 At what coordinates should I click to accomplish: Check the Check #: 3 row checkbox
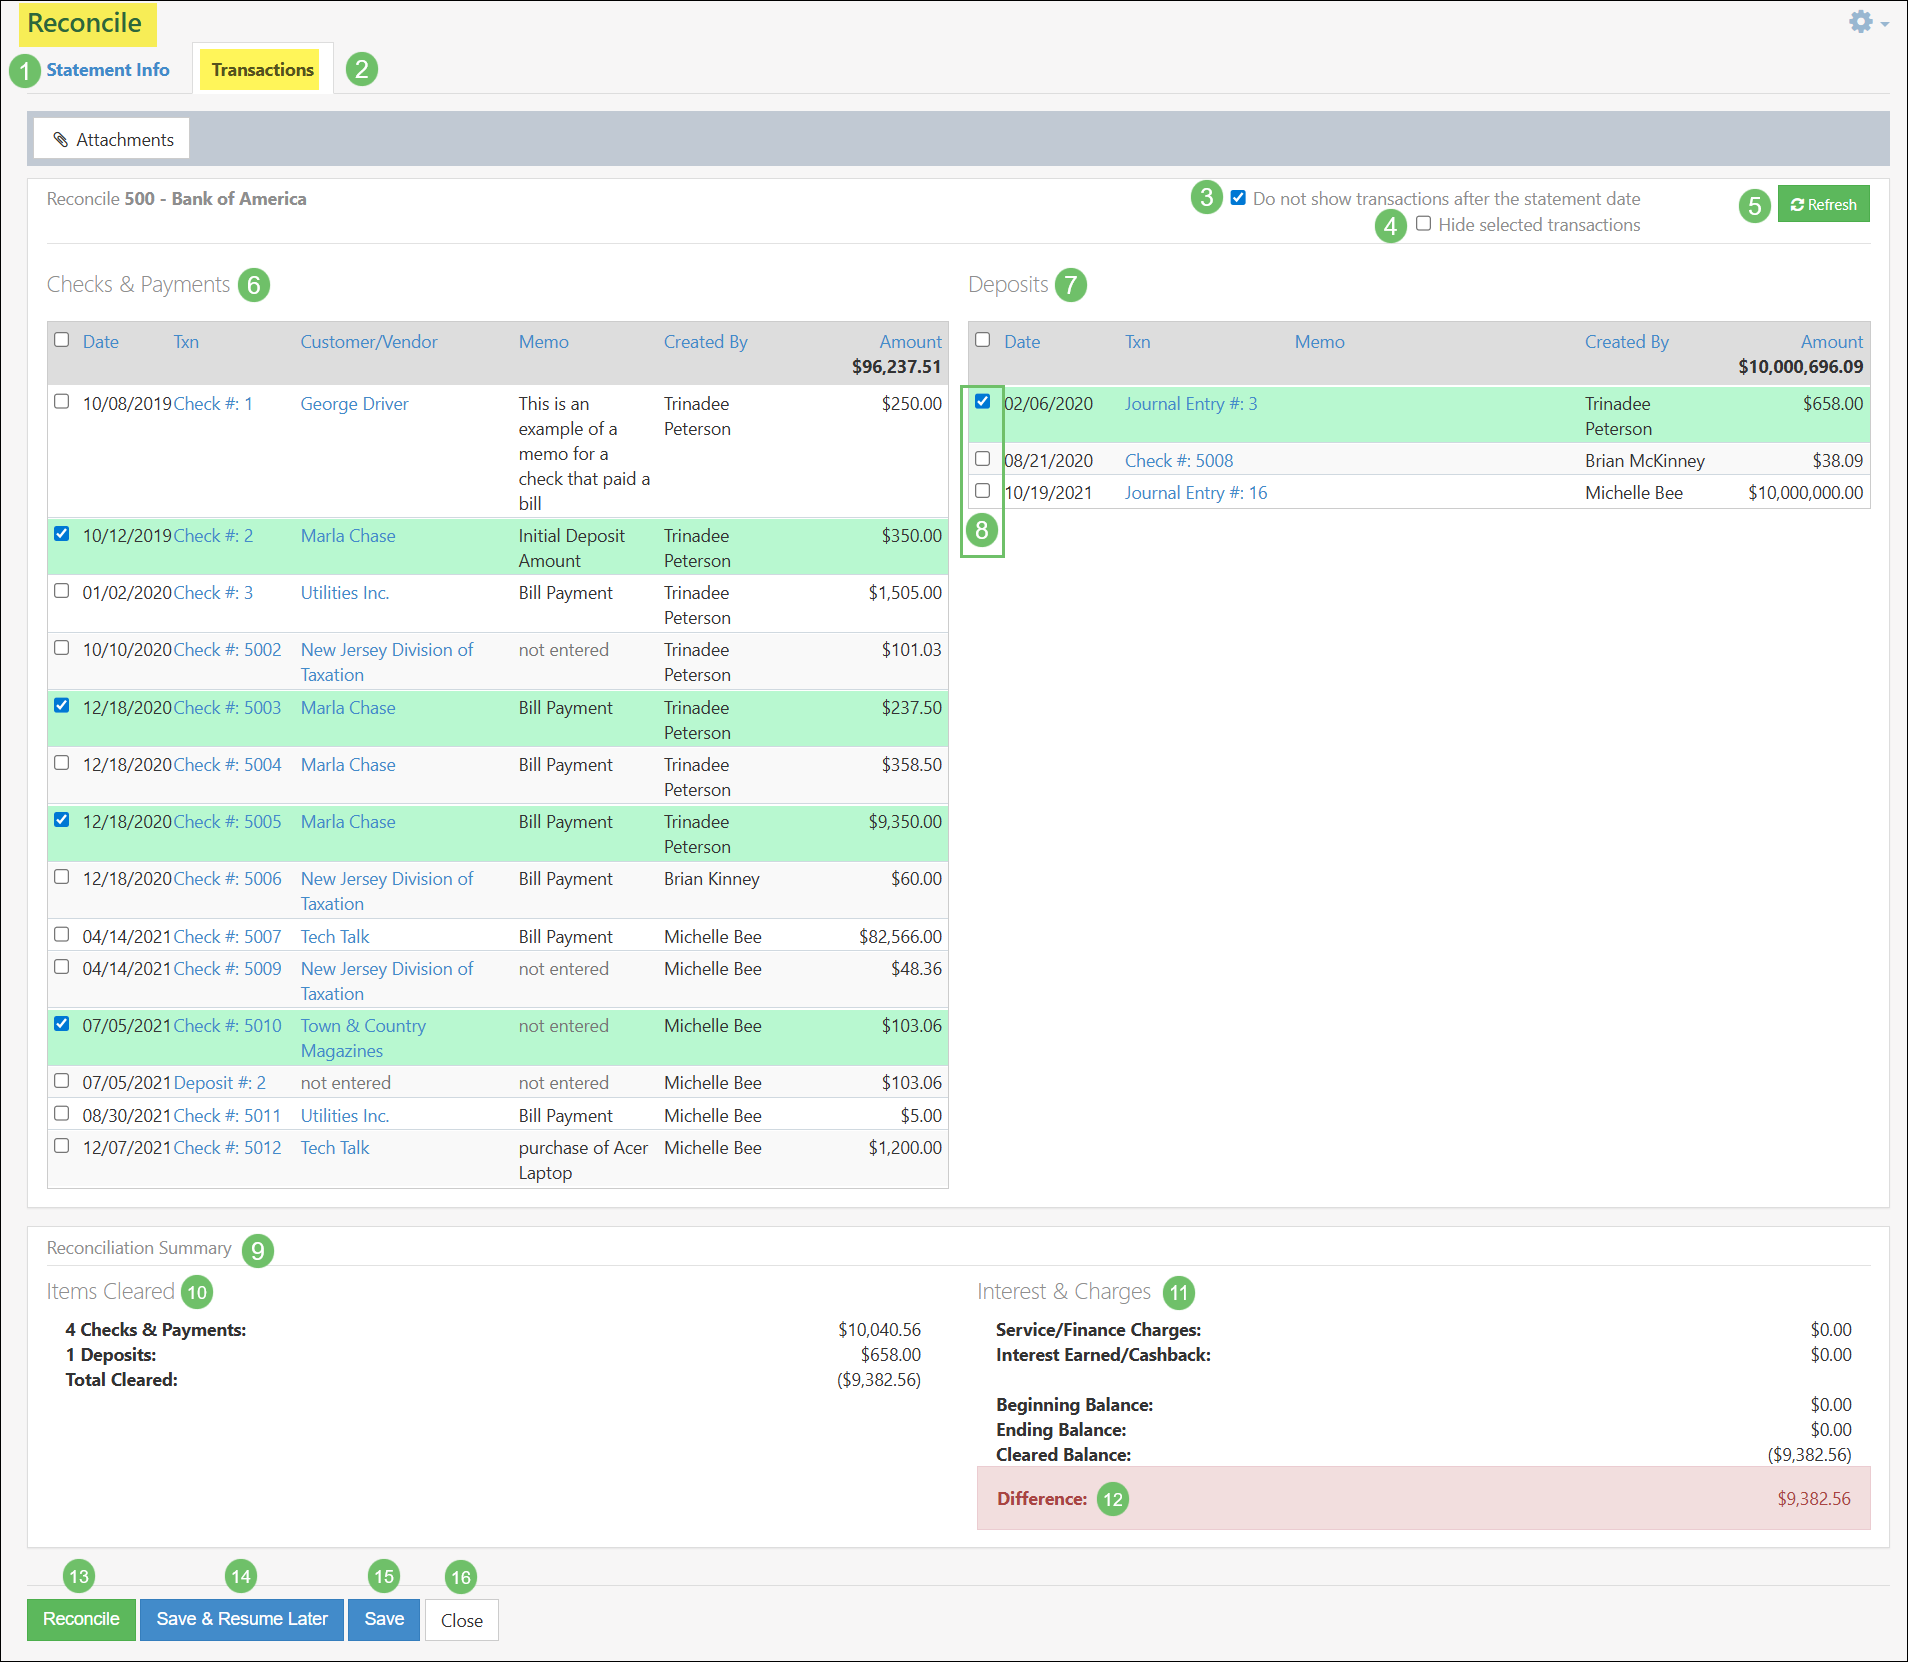coord(62,590)
